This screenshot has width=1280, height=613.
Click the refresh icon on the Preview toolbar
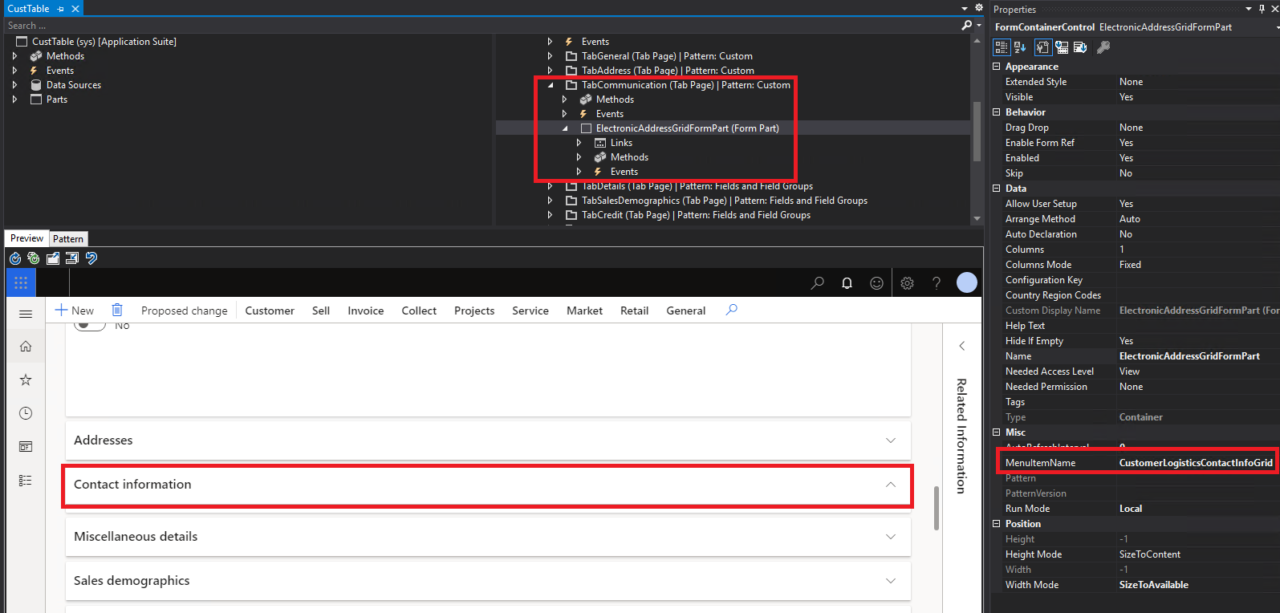[x=15, y=257]
